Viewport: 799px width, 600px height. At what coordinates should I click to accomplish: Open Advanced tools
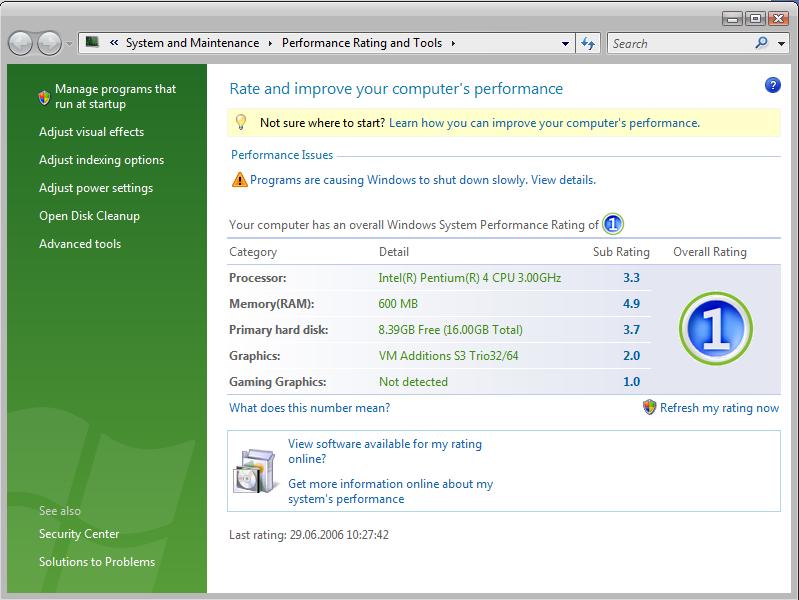pyautogui.click(x=80, y=244)
